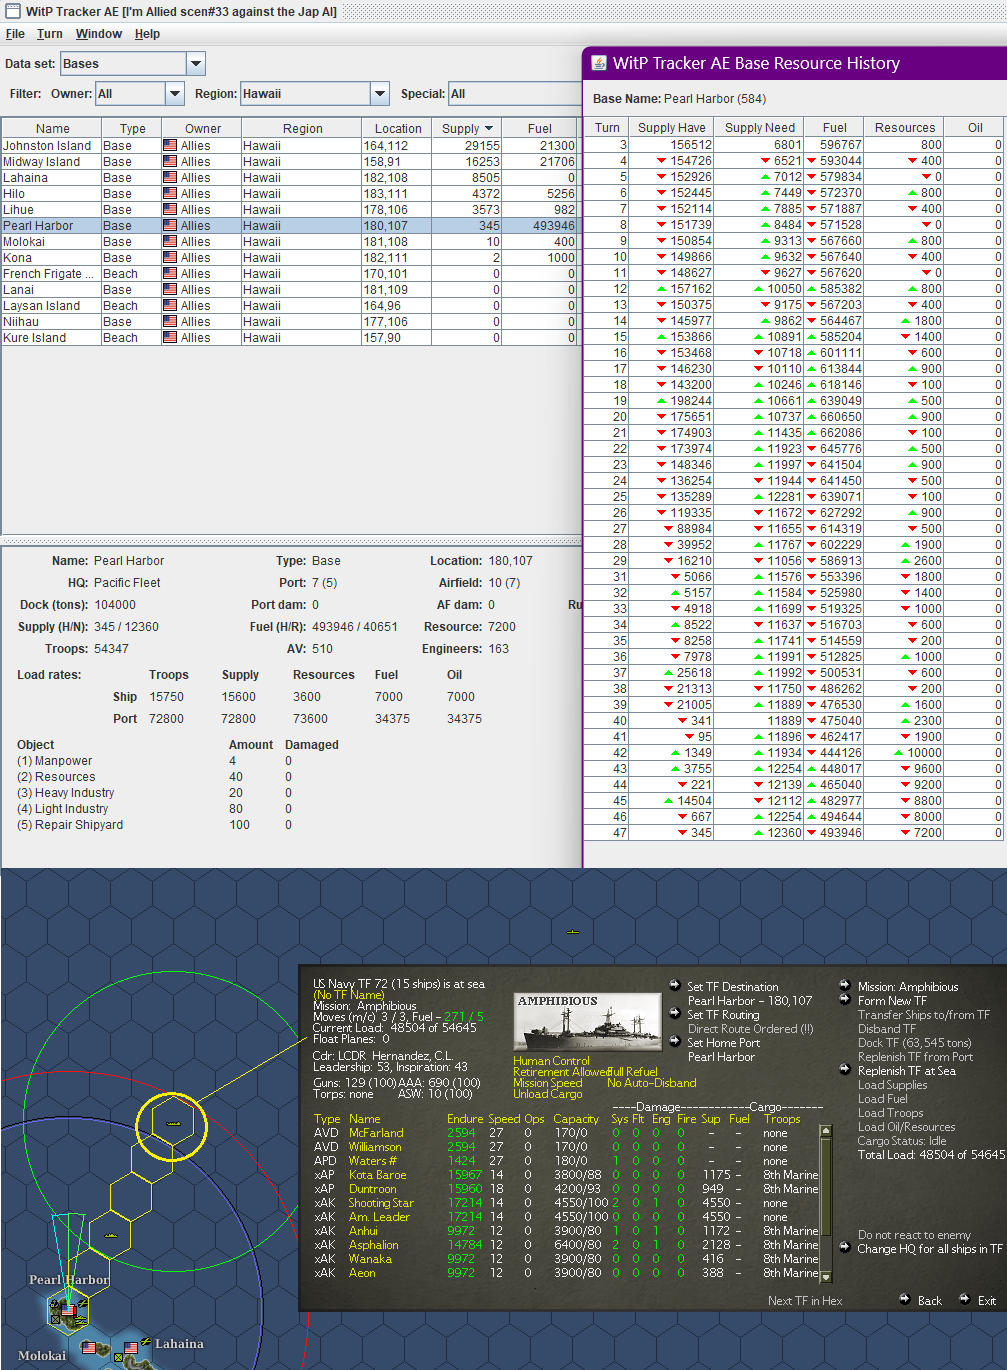The width and height of the screenshot is (1007, 1370).
Task: Click the hand icon beside Set TF Routing
Action: [x=675, y=1014]
